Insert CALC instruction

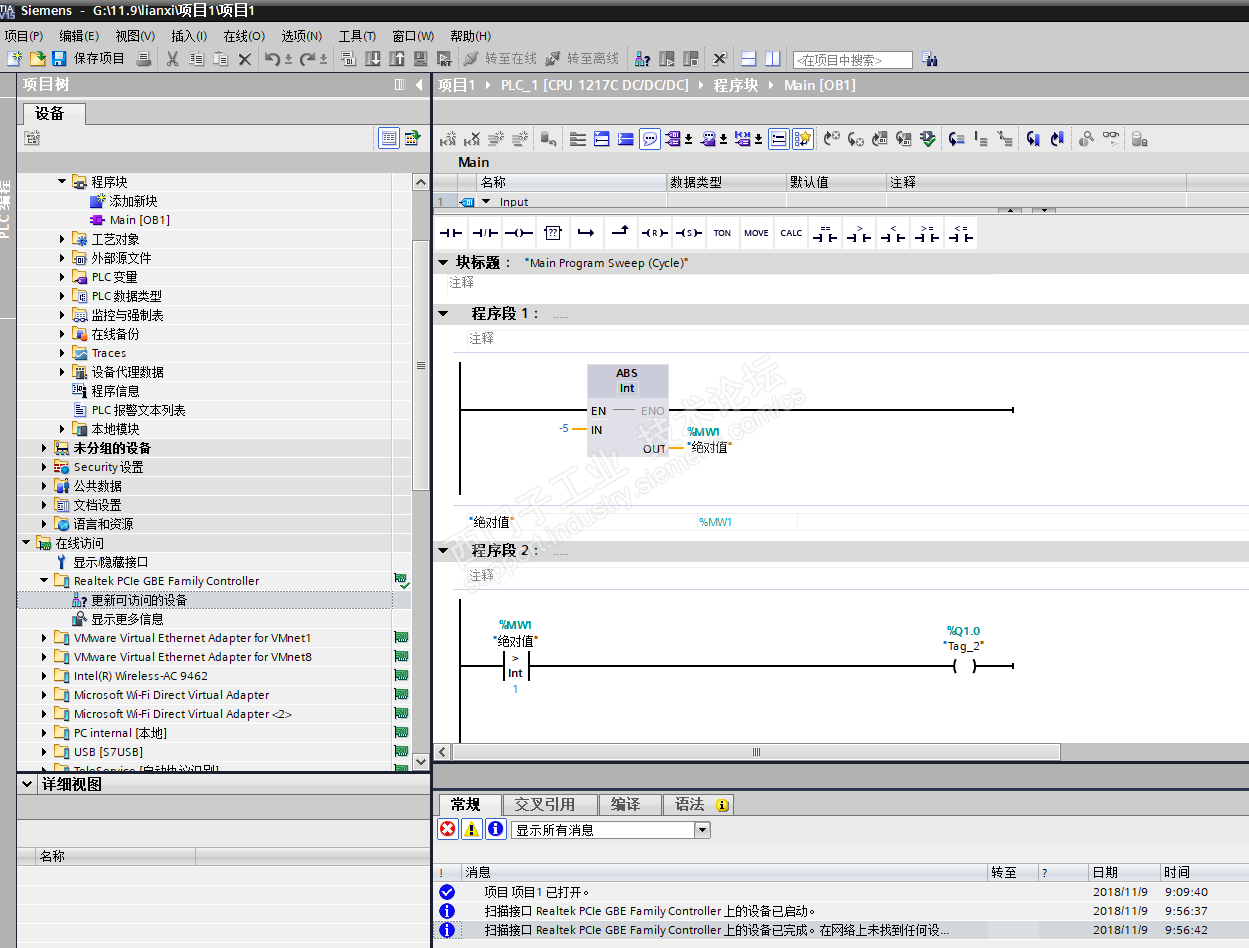(x=791, y=233)
